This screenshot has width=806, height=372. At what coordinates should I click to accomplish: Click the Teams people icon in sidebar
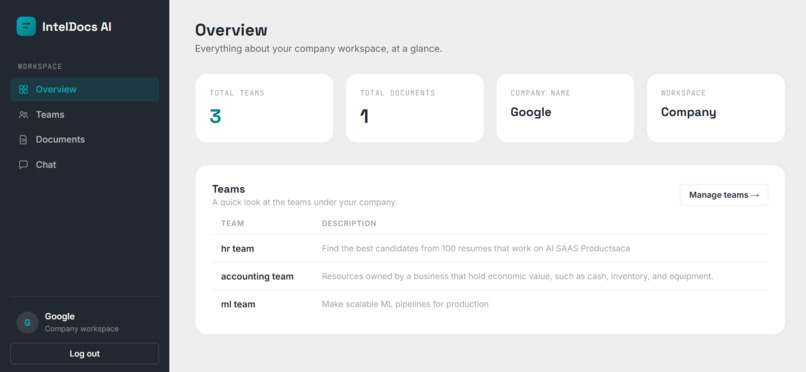click(23, 115)
